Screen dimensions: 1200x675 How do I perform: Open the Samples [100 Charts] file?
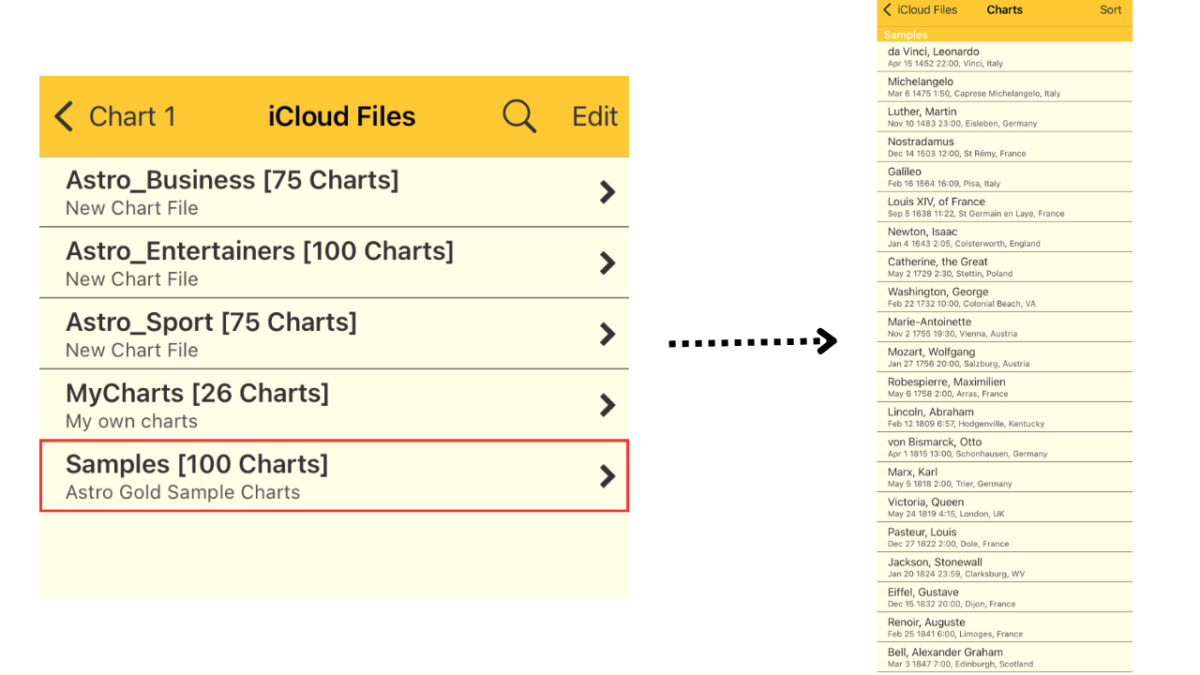click(300, 476)
